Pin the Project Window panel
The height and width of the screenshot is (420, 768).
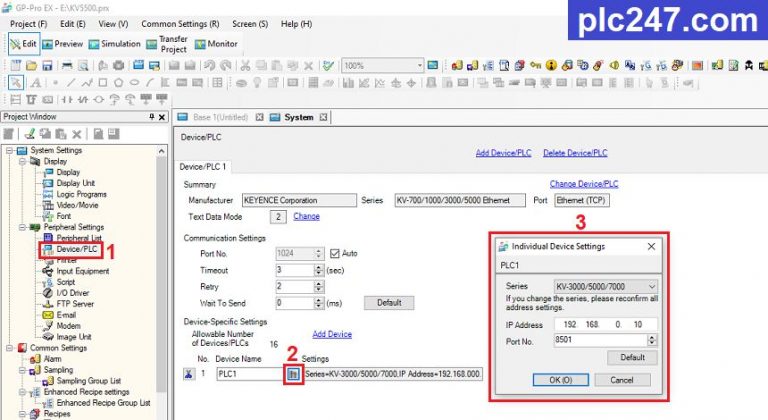[x=151, y=117]
